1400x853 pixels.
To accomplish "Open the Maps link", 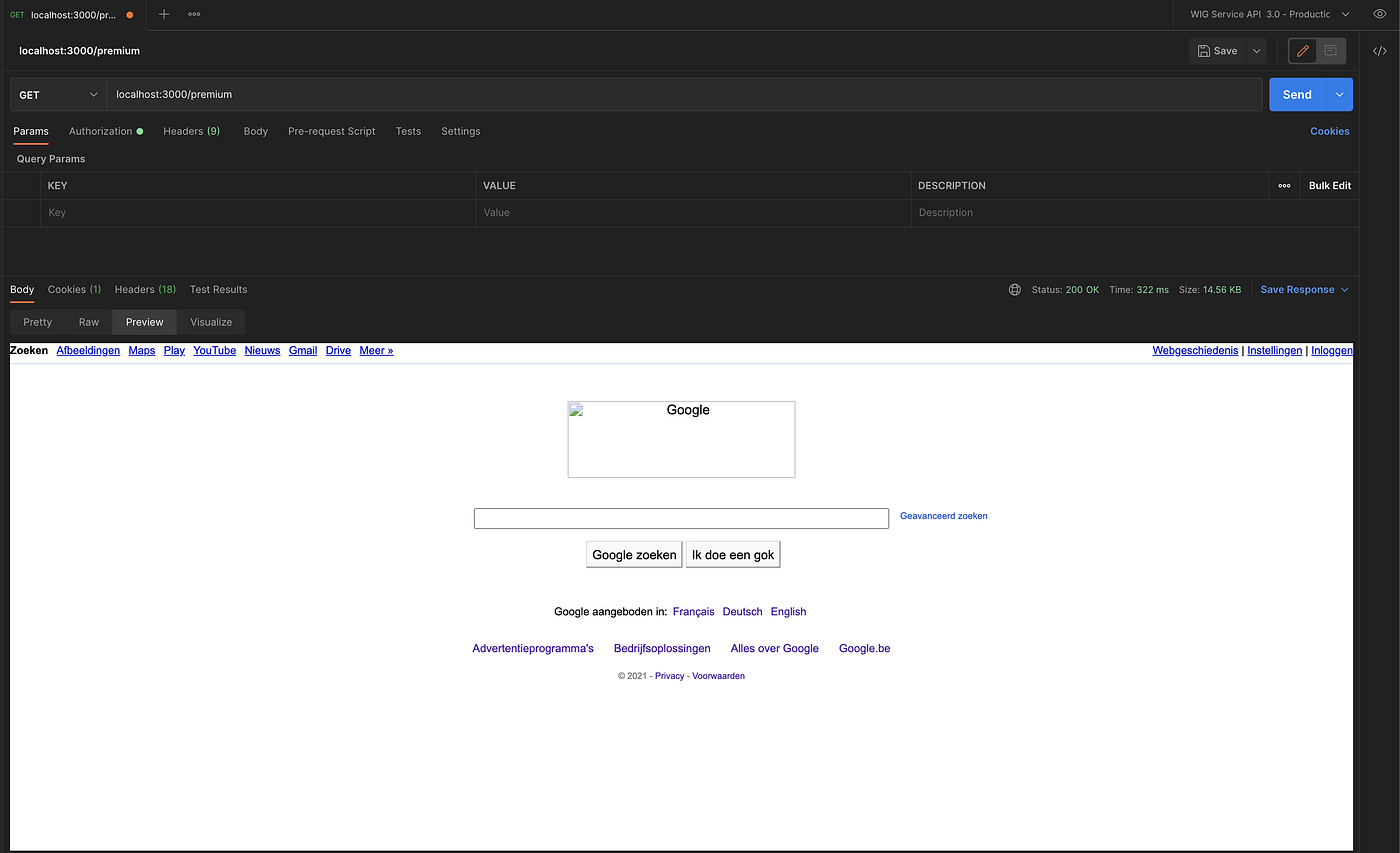I will pyautogui.click(x=142, y=351).
